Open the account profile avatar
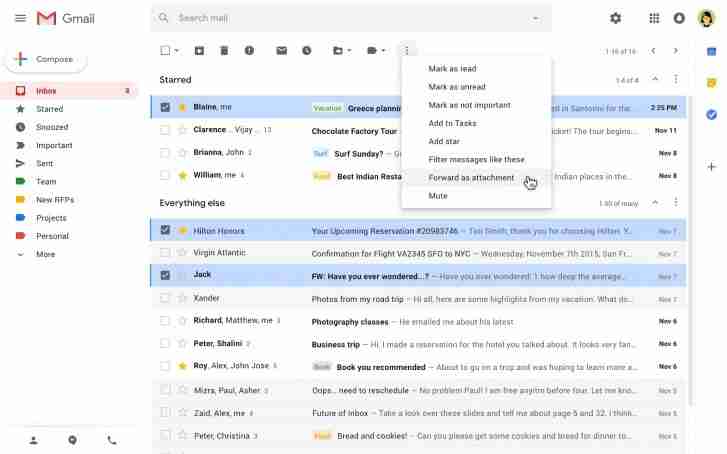This screenshot has width=727, height=454. click(x=706, y=19)
